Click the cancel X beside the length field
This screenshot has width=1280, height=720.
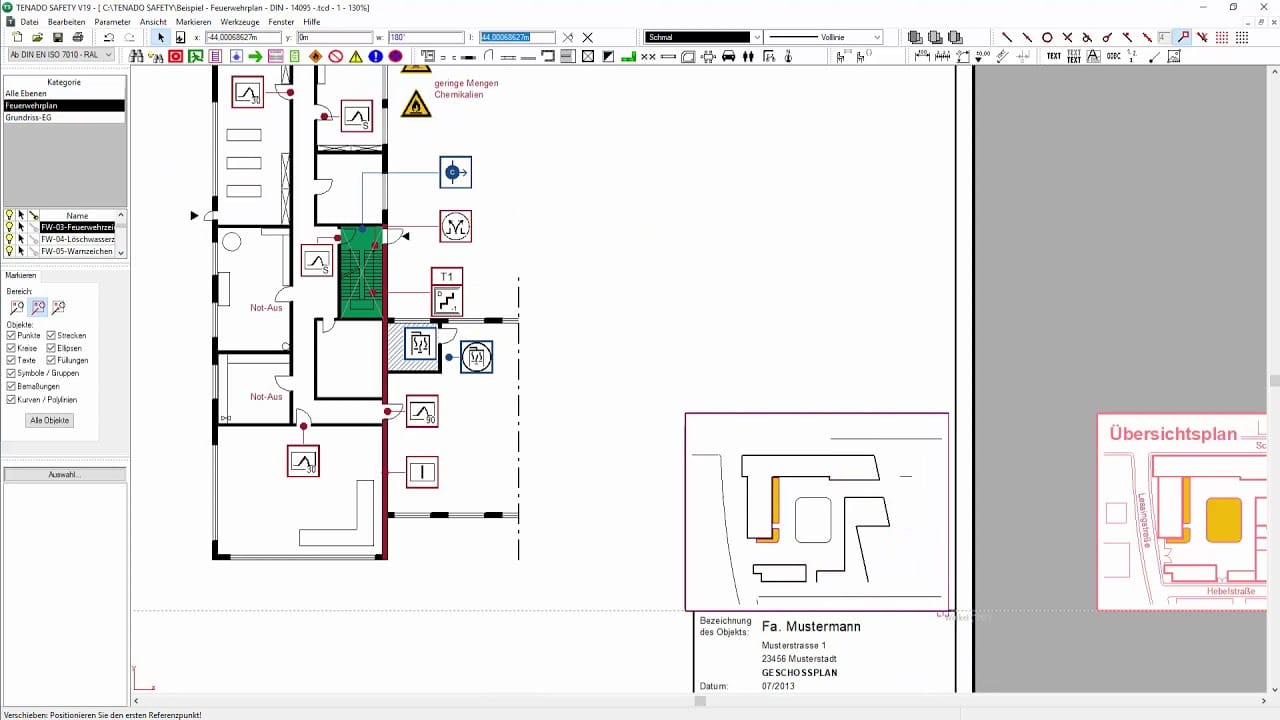[588, 37]
